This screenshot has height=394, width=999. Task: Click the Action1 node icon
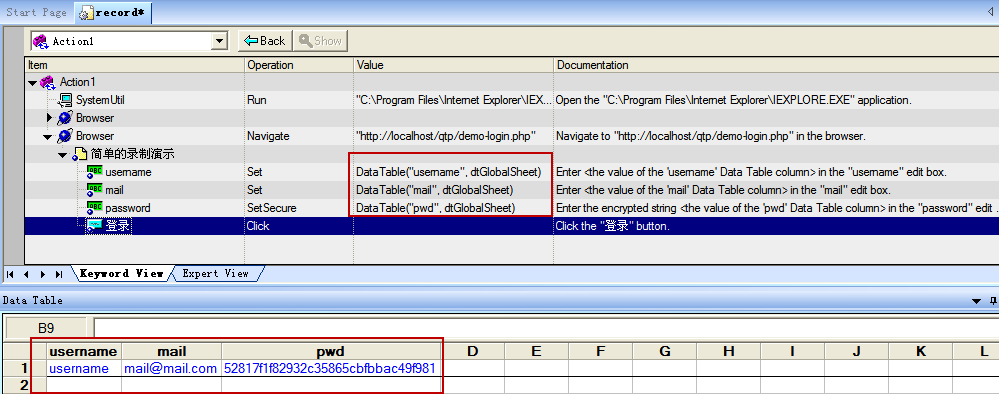point(48,82)
